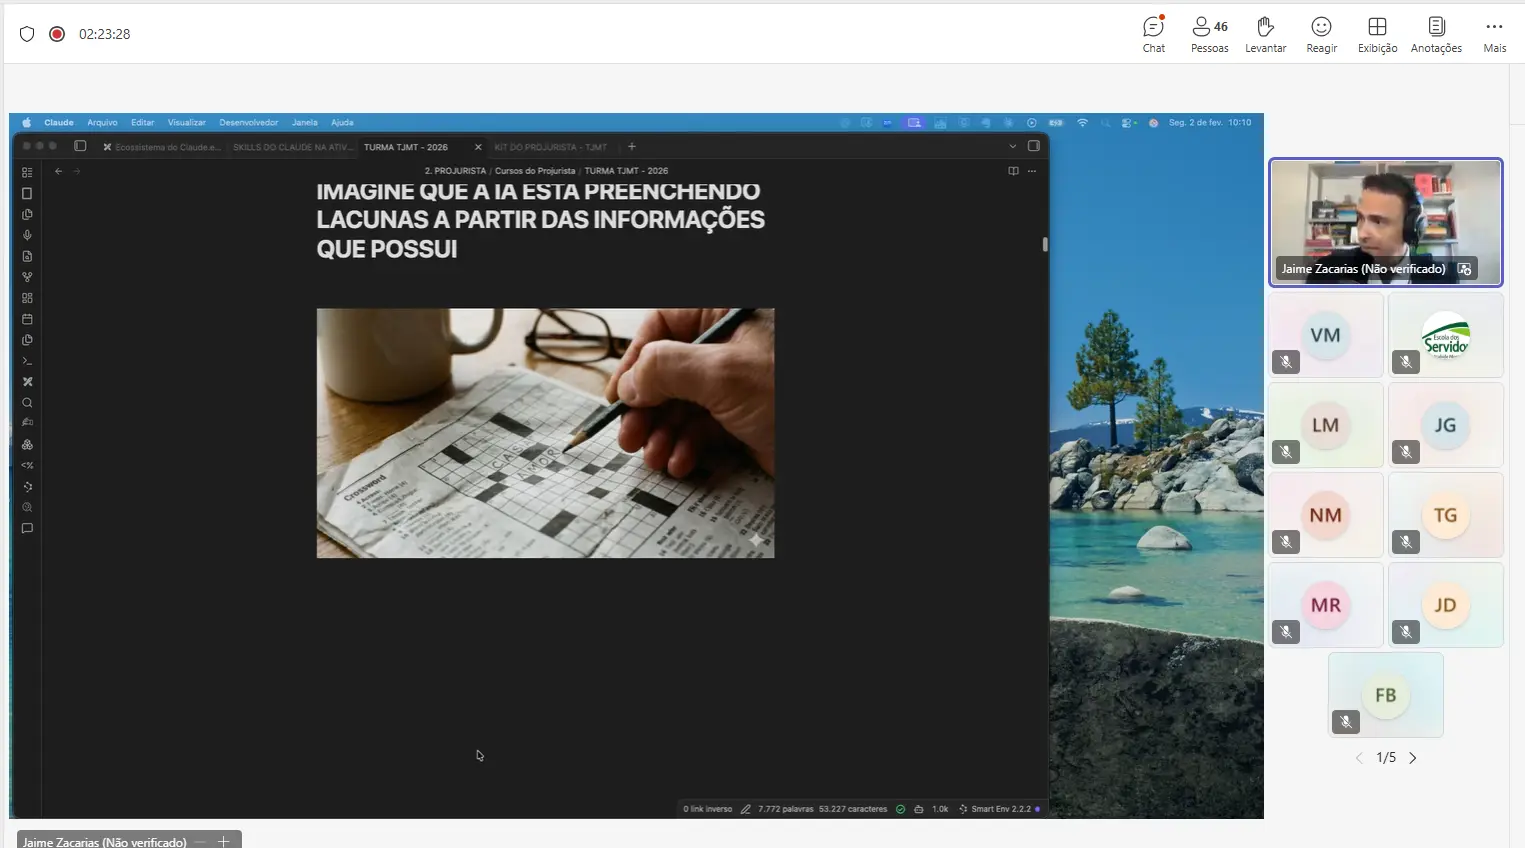Click the FB participant tile
Image resolution: width=1525 pixels, height=848 pixels.
coord(1385,695)
